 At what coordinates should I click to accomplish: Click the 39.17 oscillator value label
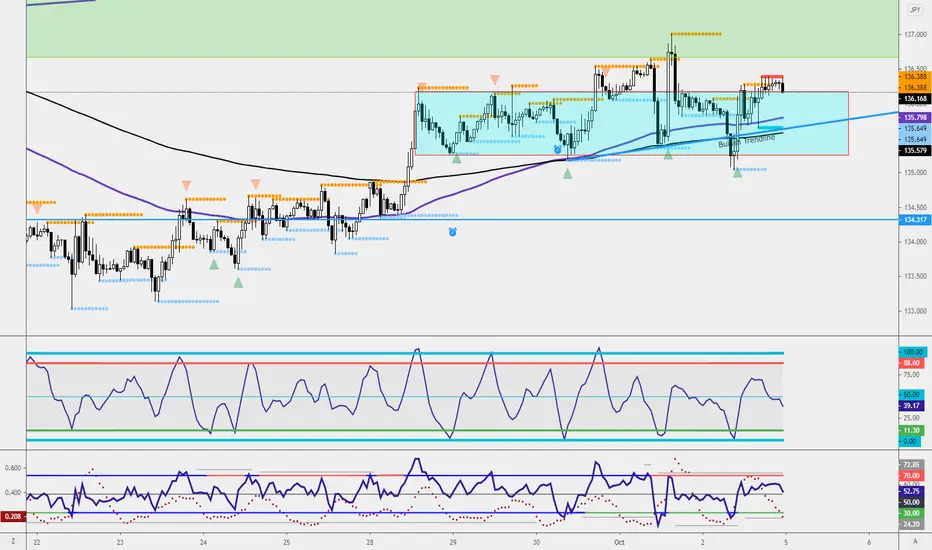[912, 406]
